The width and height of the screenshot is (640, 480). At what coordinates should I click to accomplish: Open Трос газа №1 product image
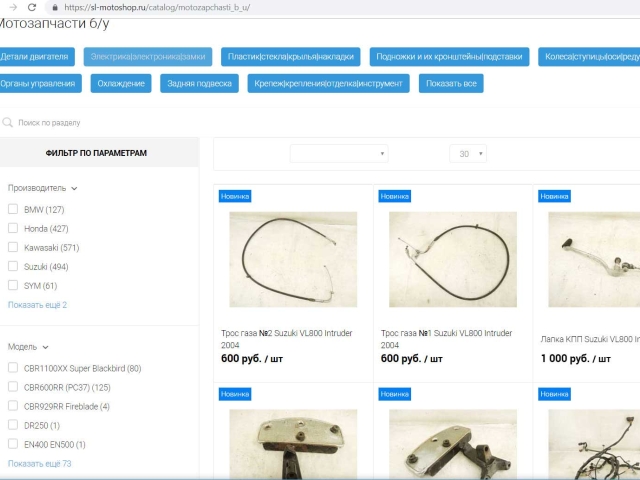pyautogui.click(x=453, y=259)
